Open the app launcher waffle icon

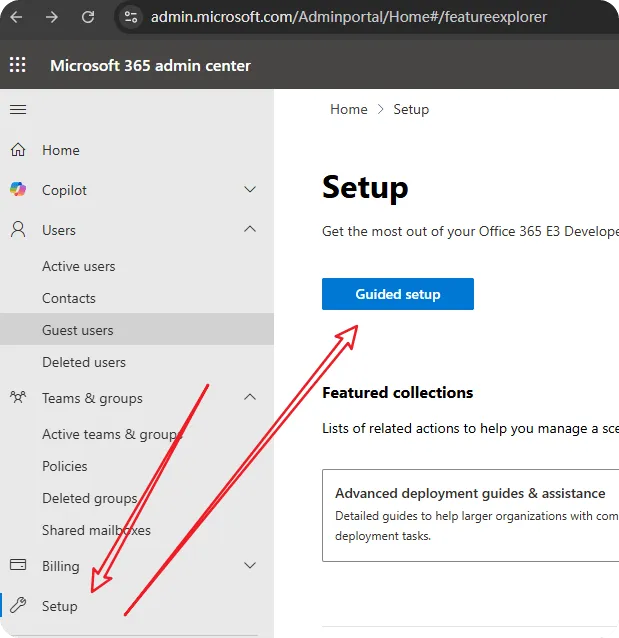click(x=17, y=65)
